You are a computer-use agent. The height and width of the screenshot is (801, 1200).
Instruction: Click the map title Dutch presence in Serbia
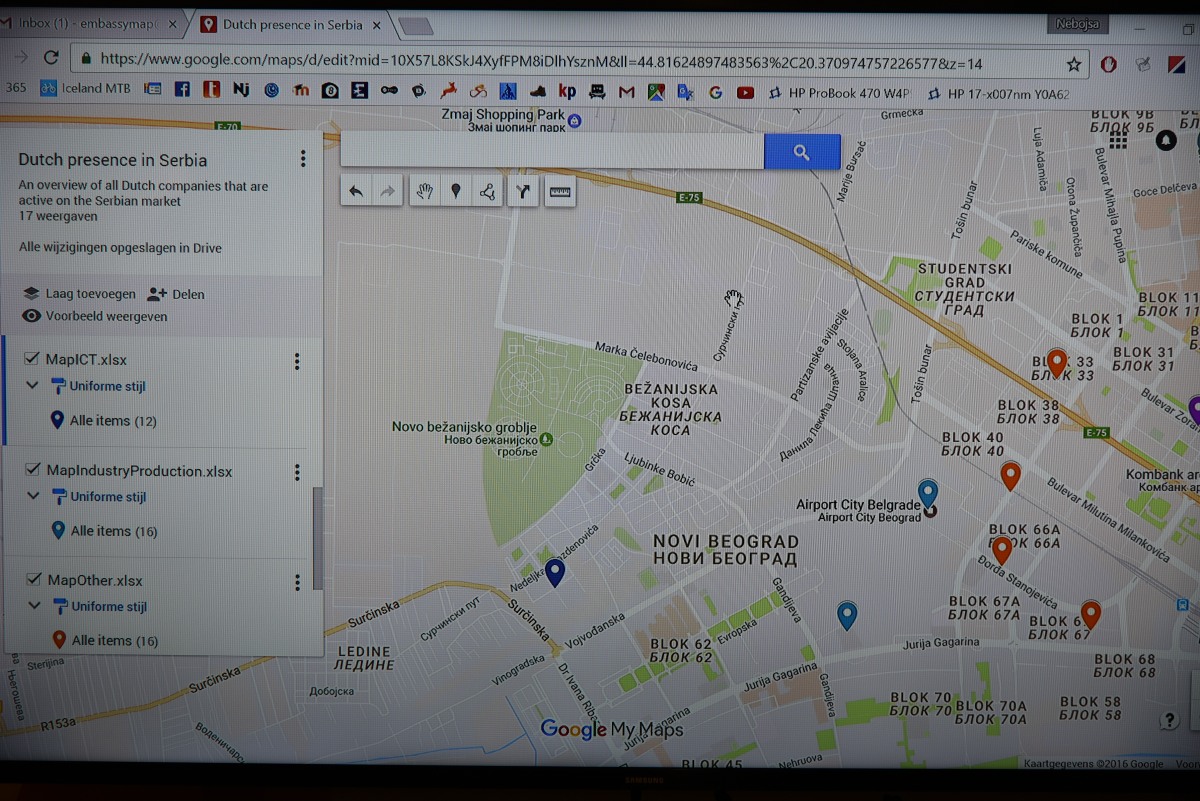[113, 160]
